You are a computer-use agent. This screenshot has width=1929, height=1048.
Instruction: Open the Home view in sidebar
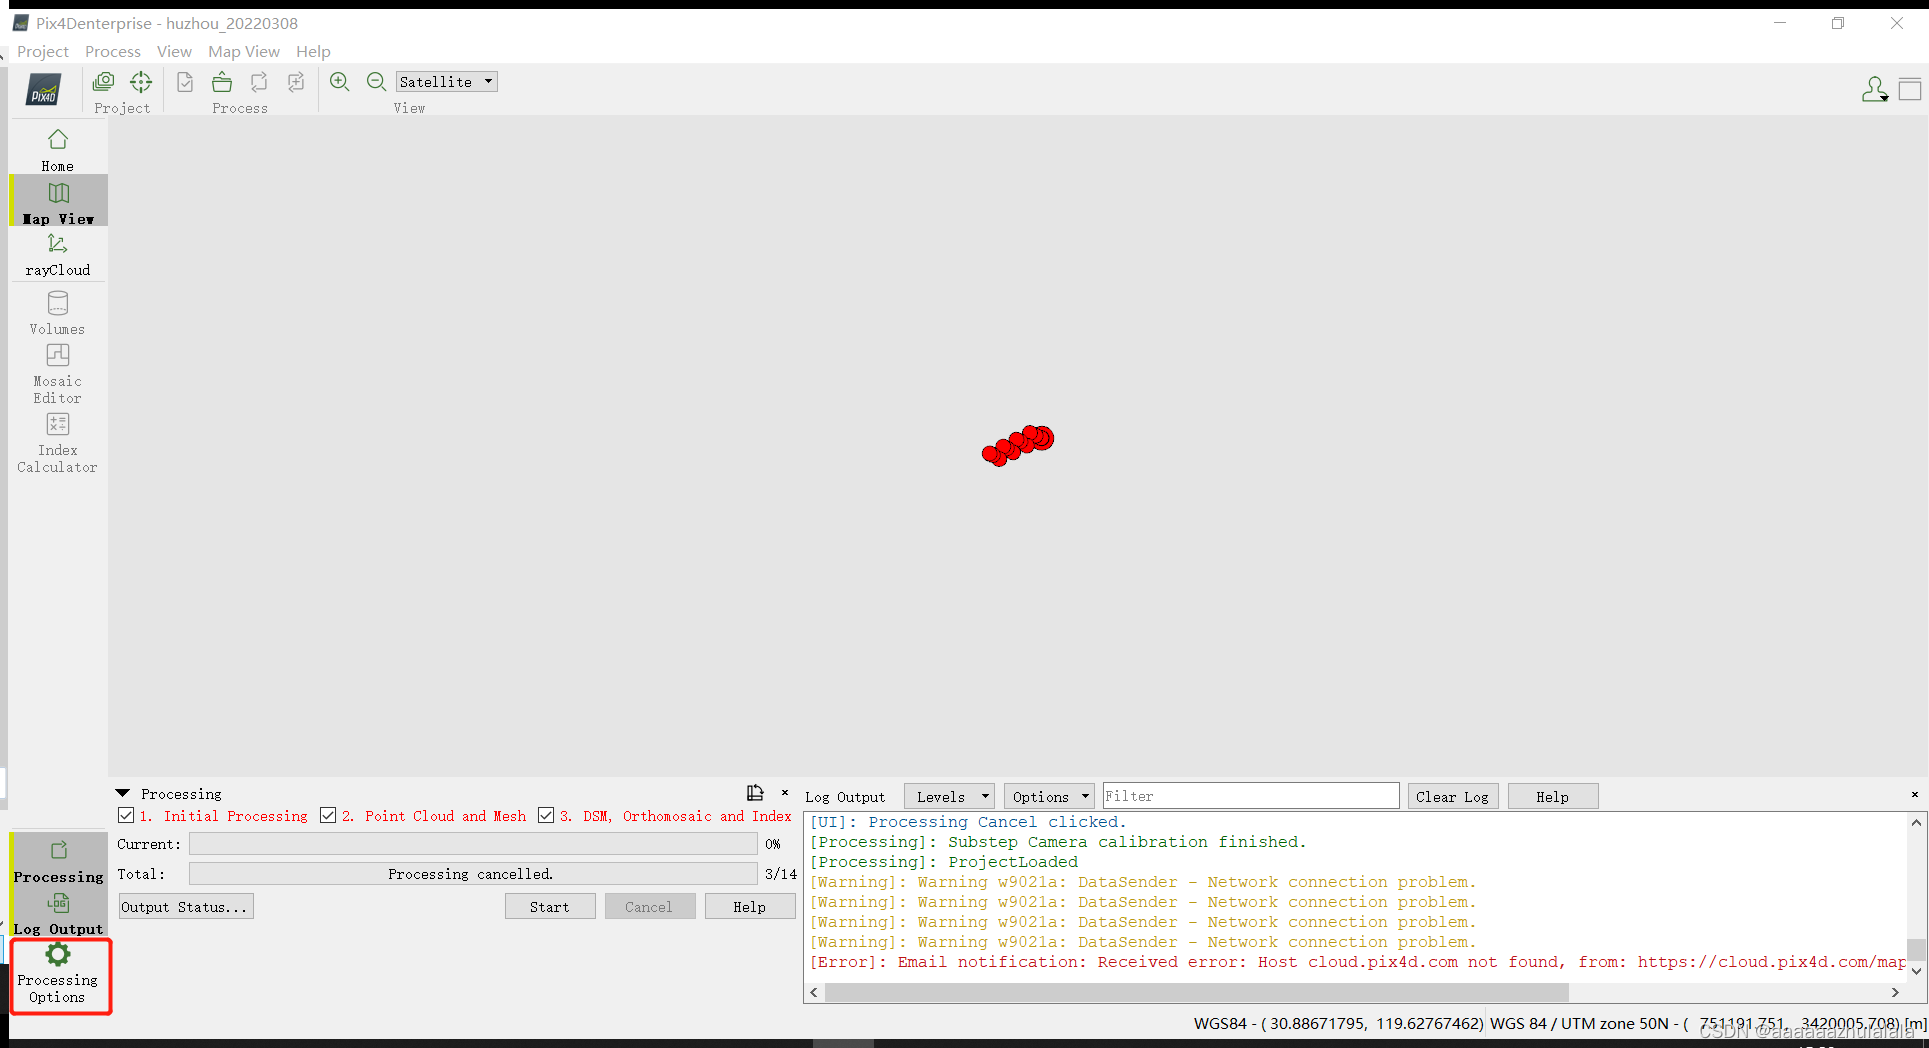(58, 149)
